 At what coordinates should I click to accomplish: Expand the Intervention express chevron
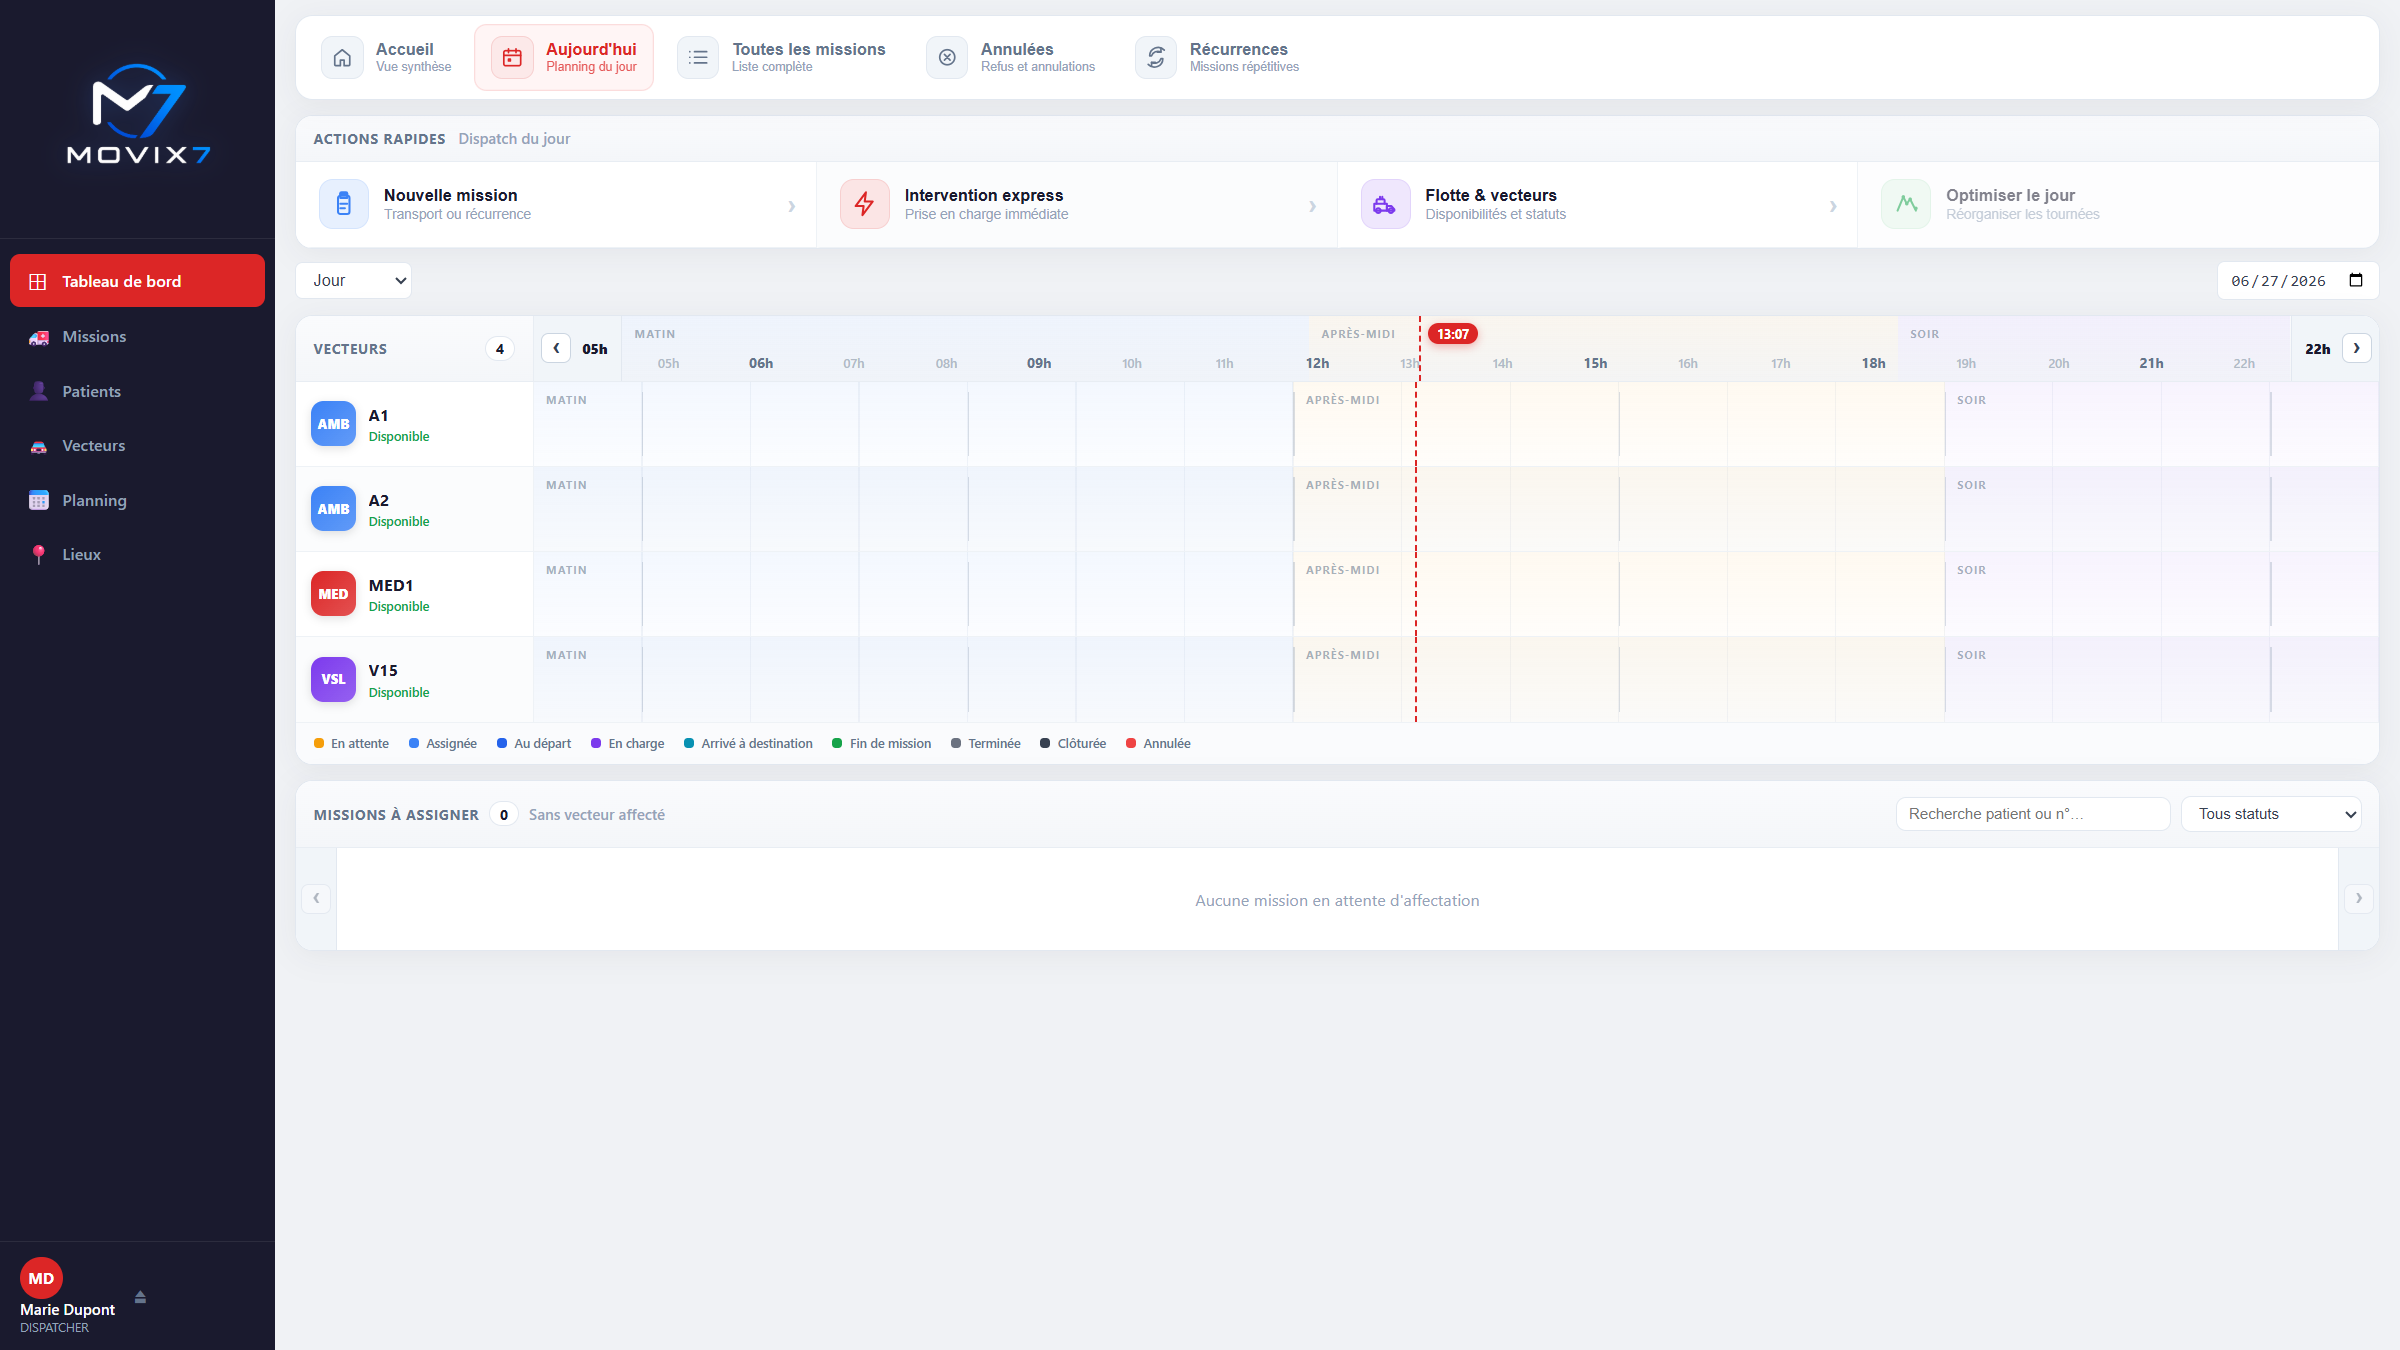1313,206
